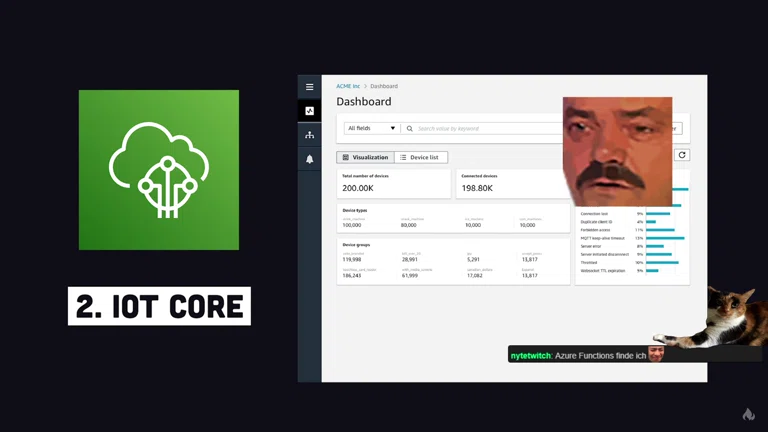Switch to the Visualization tab
The image size is (768, 432).
point(365,157)
